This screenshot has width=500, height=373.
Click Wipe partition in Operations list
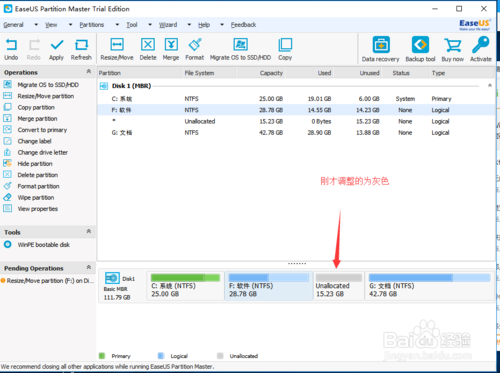point(36,198)
